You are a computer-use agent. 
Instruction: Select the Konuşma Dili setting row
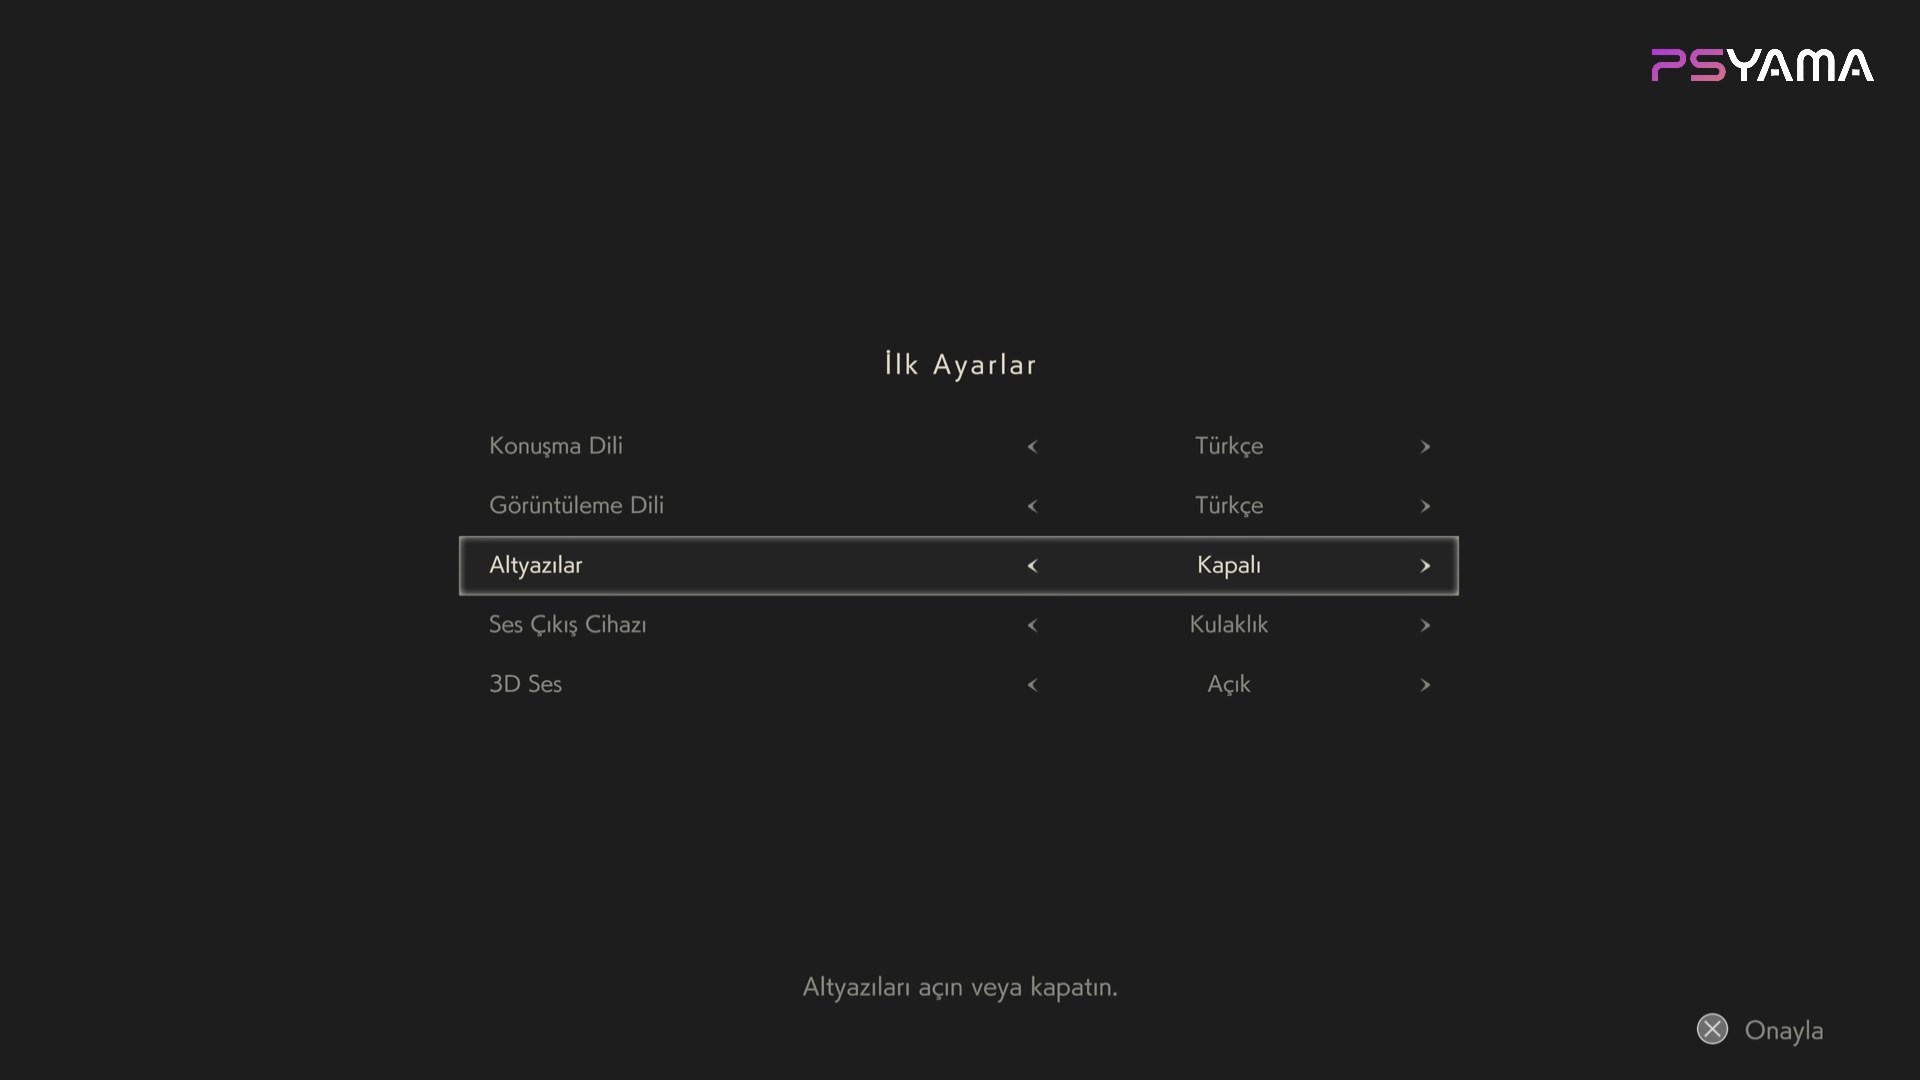pyautogui.click(x=959, y=446)
